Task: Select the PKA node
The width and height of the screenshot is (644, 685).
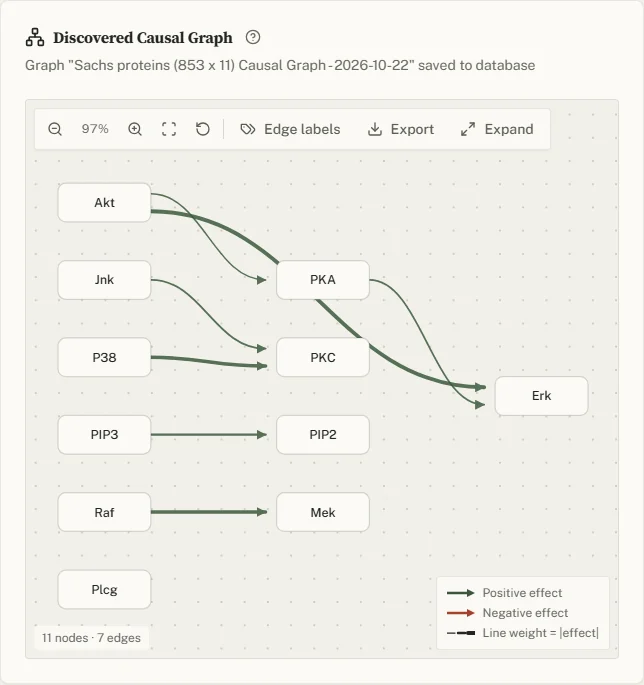Action: (323, 280)
